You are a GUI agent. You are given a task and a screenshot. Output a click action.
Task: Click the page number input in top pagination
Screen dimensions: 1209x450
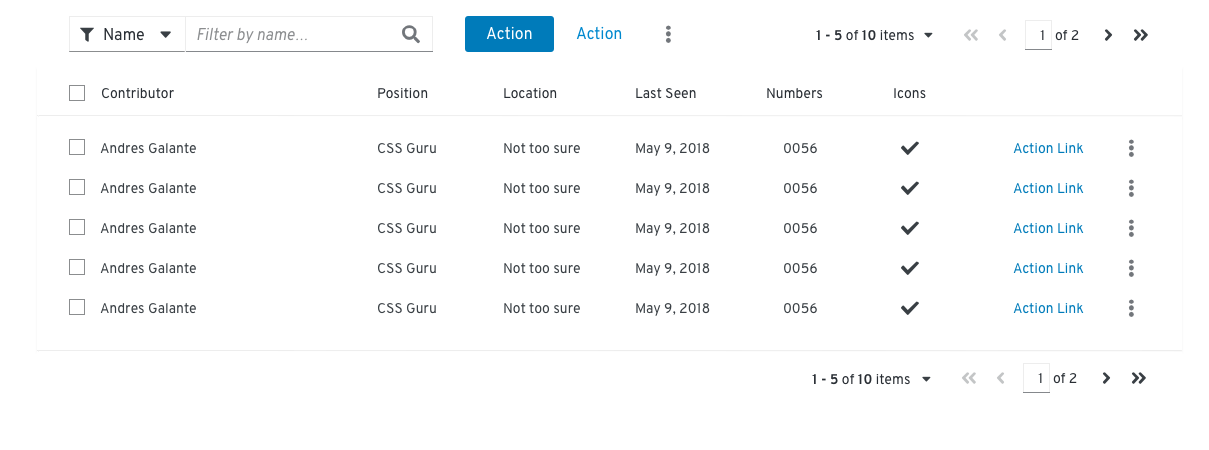(1039, 35)
